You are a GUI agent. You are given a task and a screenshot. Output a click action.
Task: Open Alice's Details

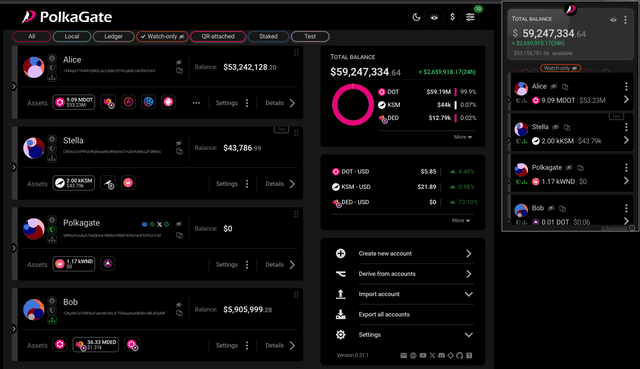(x=280, y=103)
